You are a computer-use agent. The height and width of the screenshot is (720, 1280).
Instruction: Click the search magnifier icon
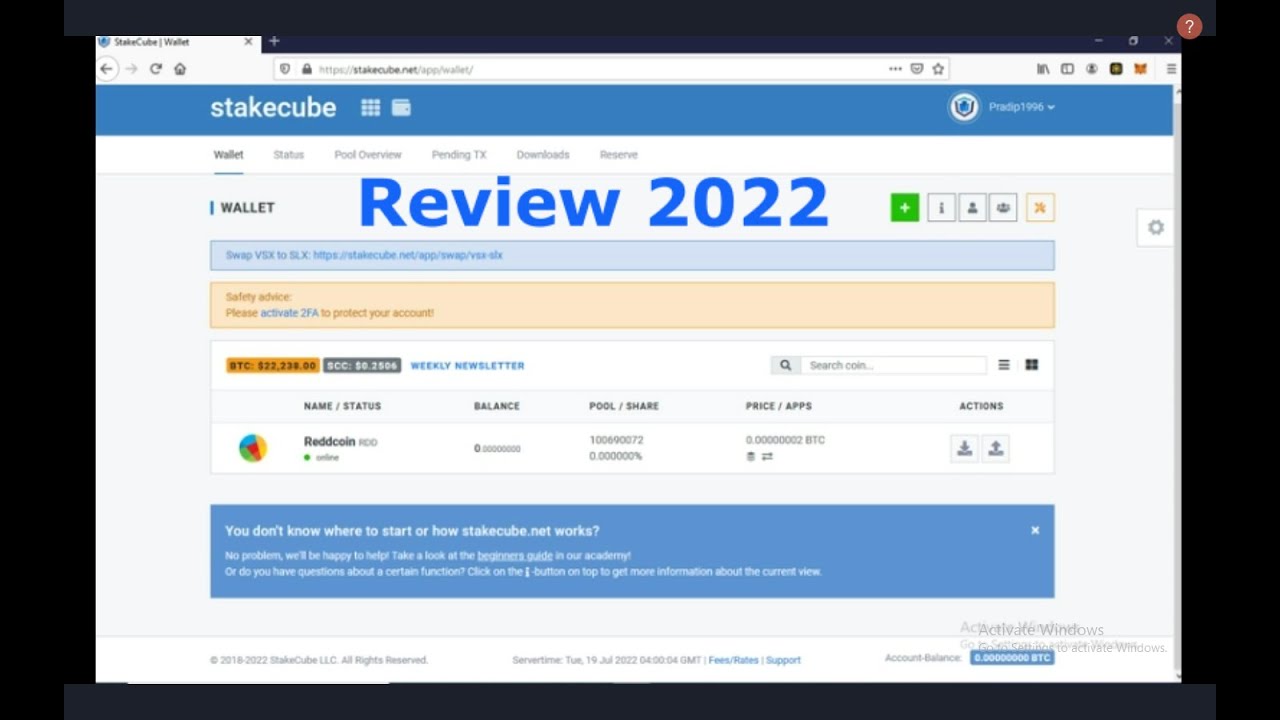[x=785, y=365]
